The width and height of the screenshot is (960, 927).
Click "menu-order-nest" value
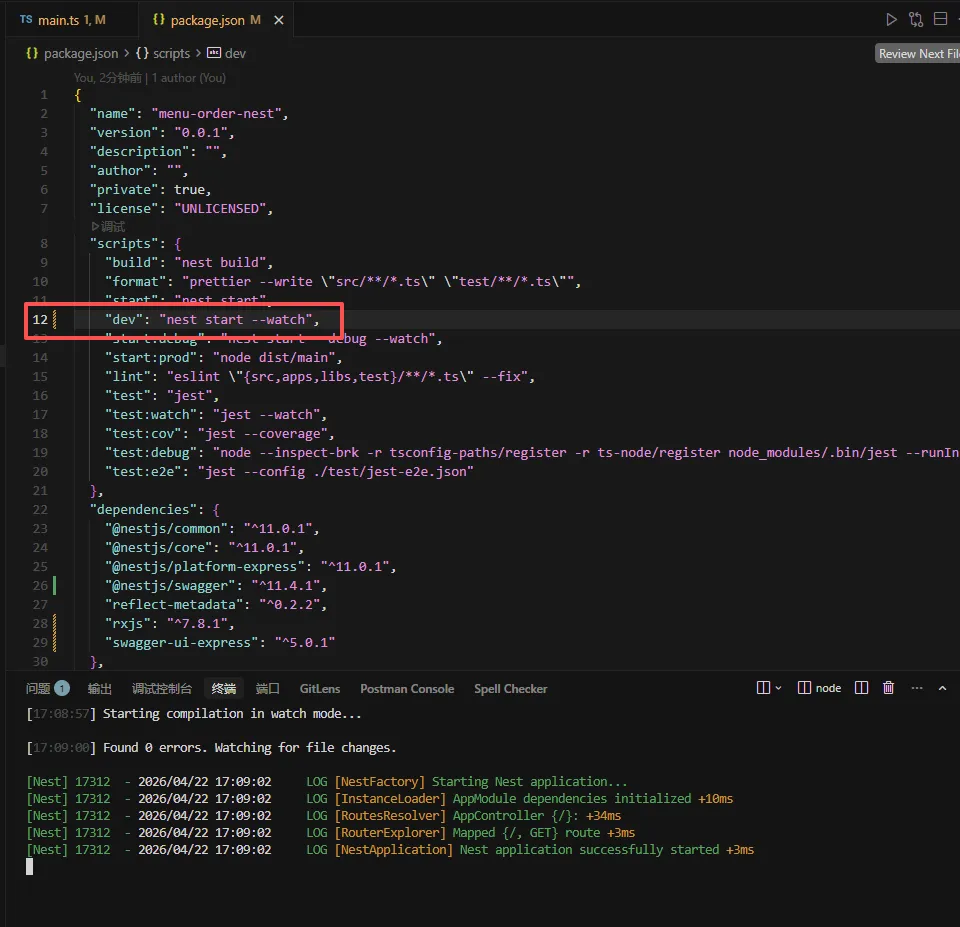[216, 113]
